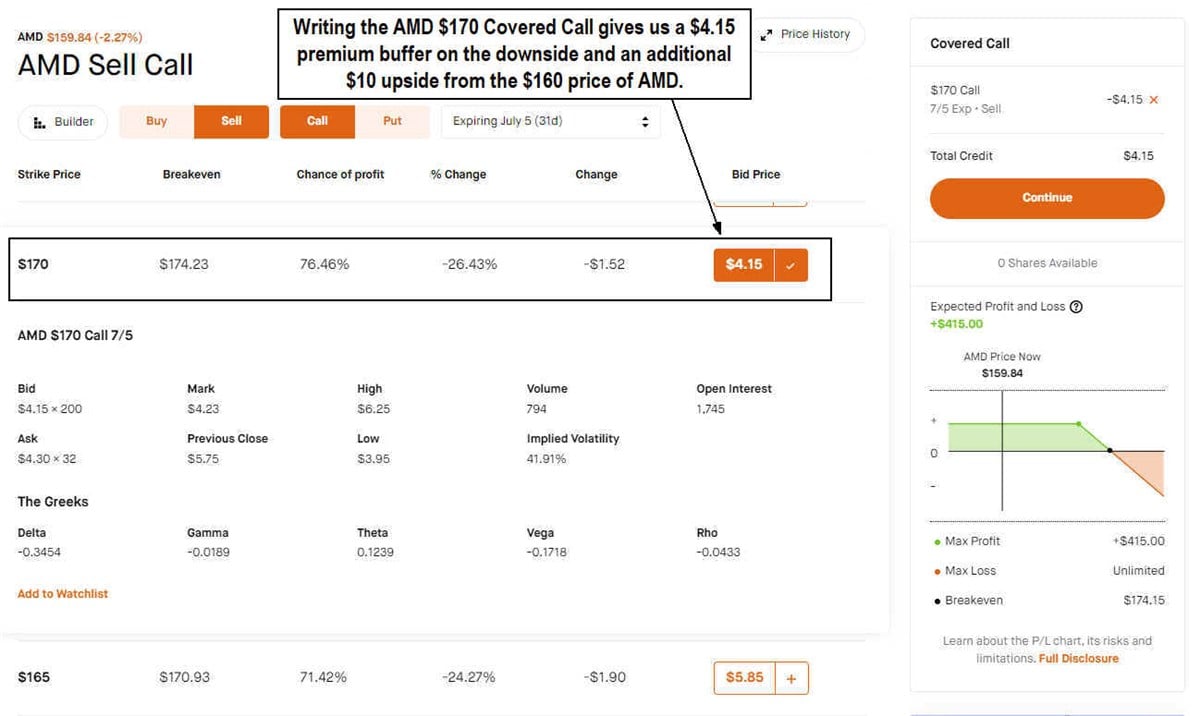The width and height of the screenshot is (1200, 716).
Task: Add the $165 call using plus icon
Action: 791,678
